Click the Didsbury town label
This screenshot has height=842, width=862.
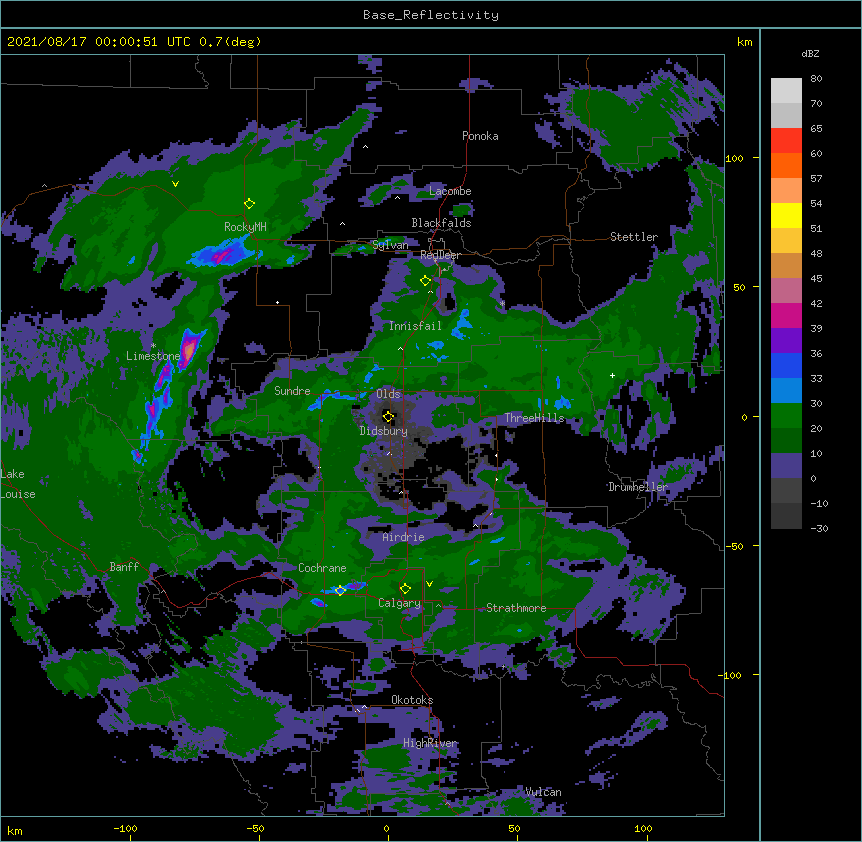coord(384,431)
